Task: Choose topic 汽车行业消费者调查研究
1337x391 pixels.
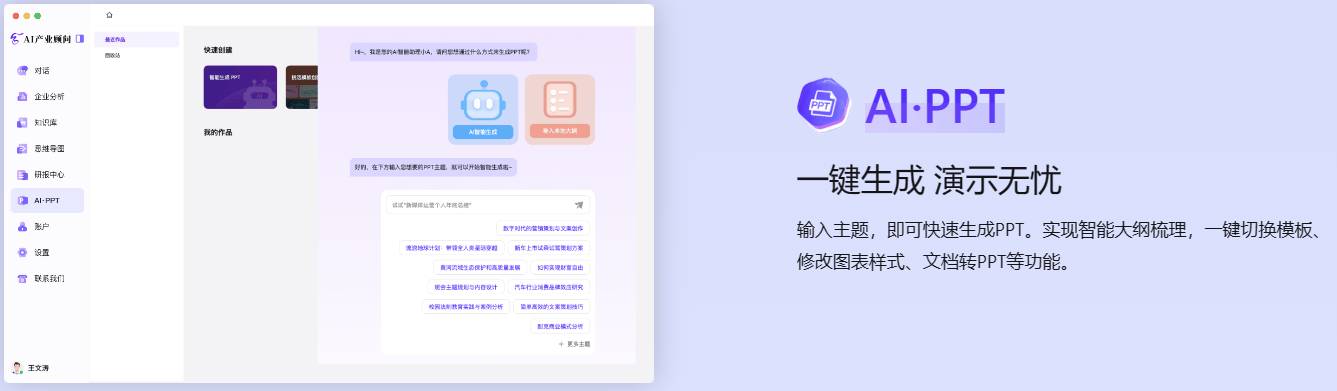Action: (549, 287)
